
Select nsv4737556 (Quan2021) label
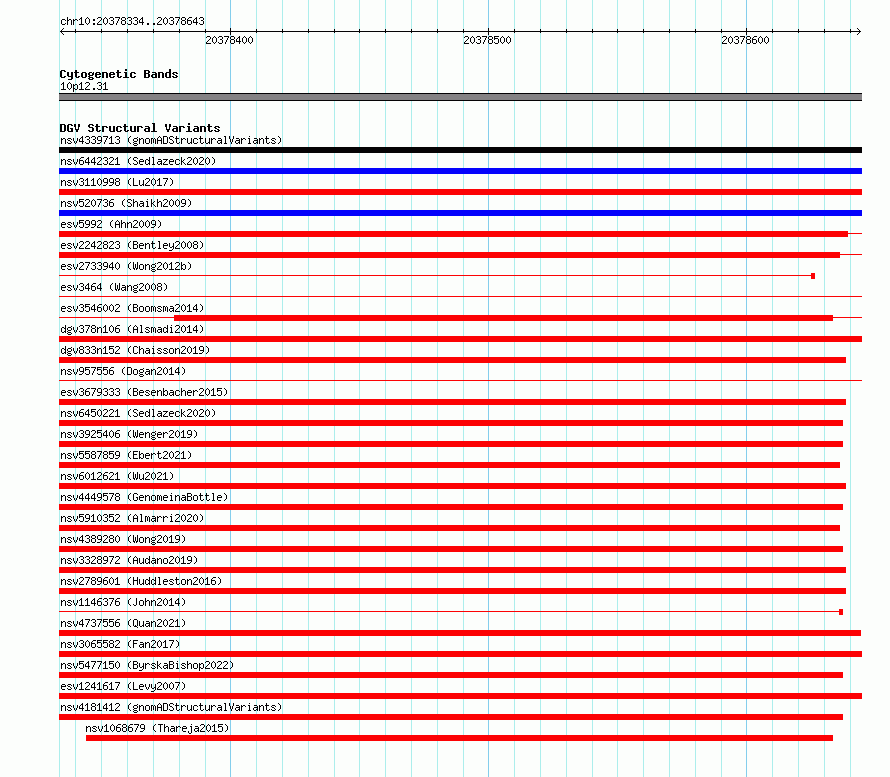click(123, 623)
